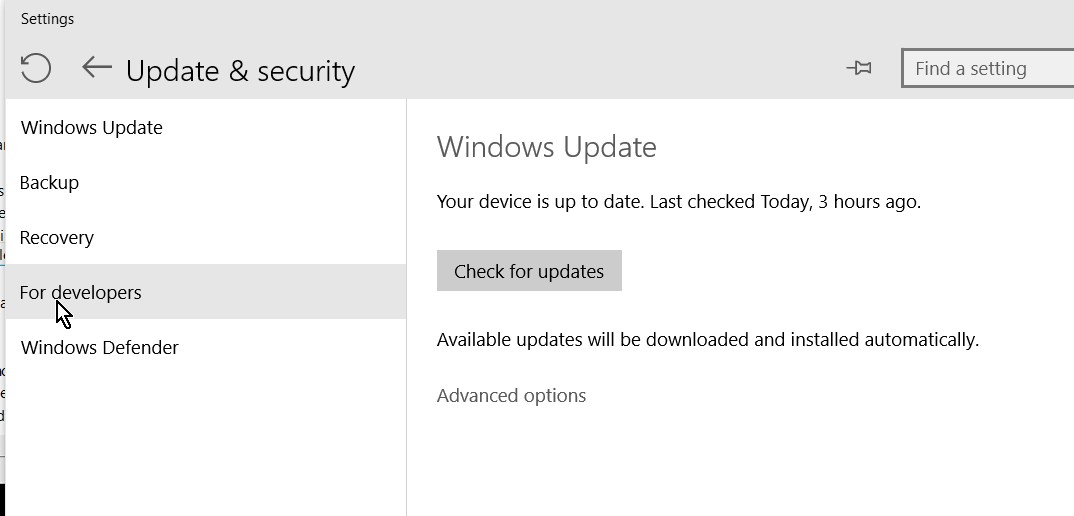This screenshot has width=1074, height=516.
Task: Go to Windows Defender settings
Action: [x=99, y=348]
